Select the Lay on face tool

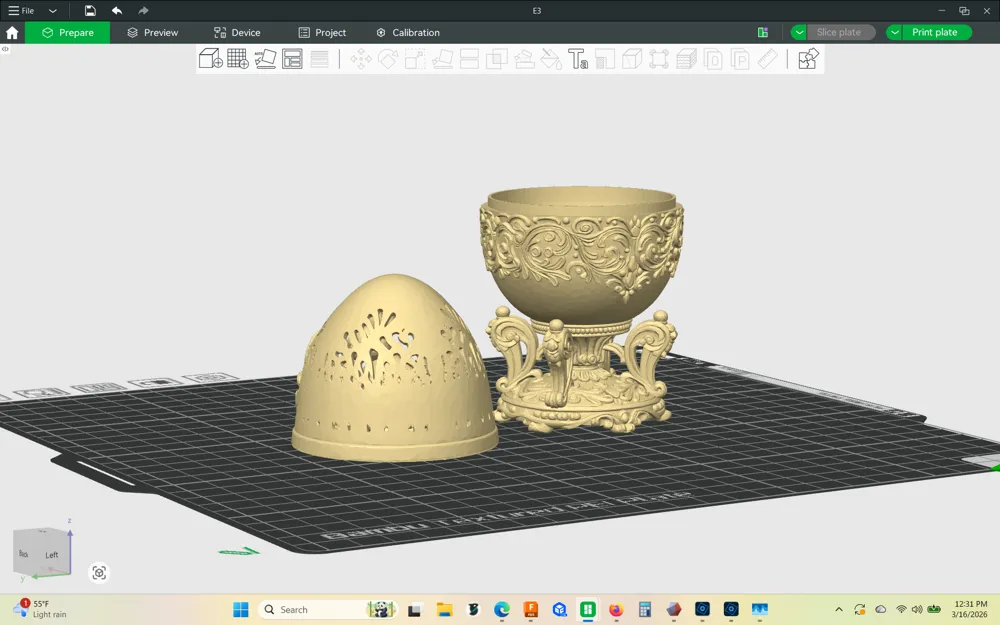pos(443,59)
